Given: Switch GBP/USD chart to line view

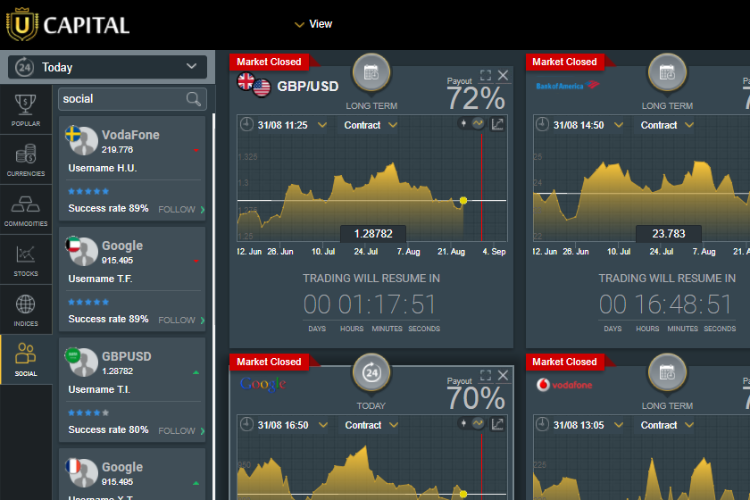Looking at the screenshot, I should click(477, 123).
